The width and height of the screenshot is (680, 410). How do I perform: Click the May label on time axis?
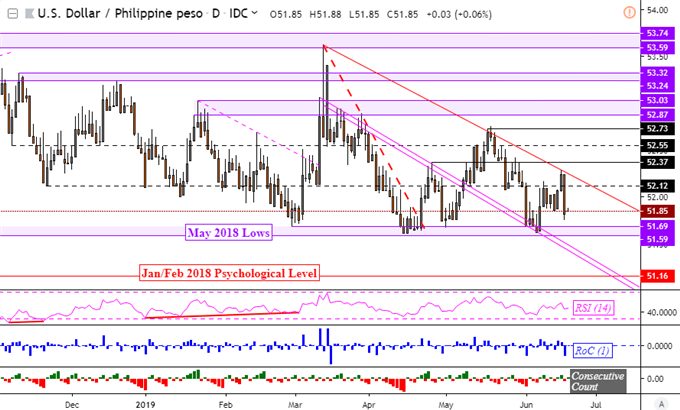(445, 405)
